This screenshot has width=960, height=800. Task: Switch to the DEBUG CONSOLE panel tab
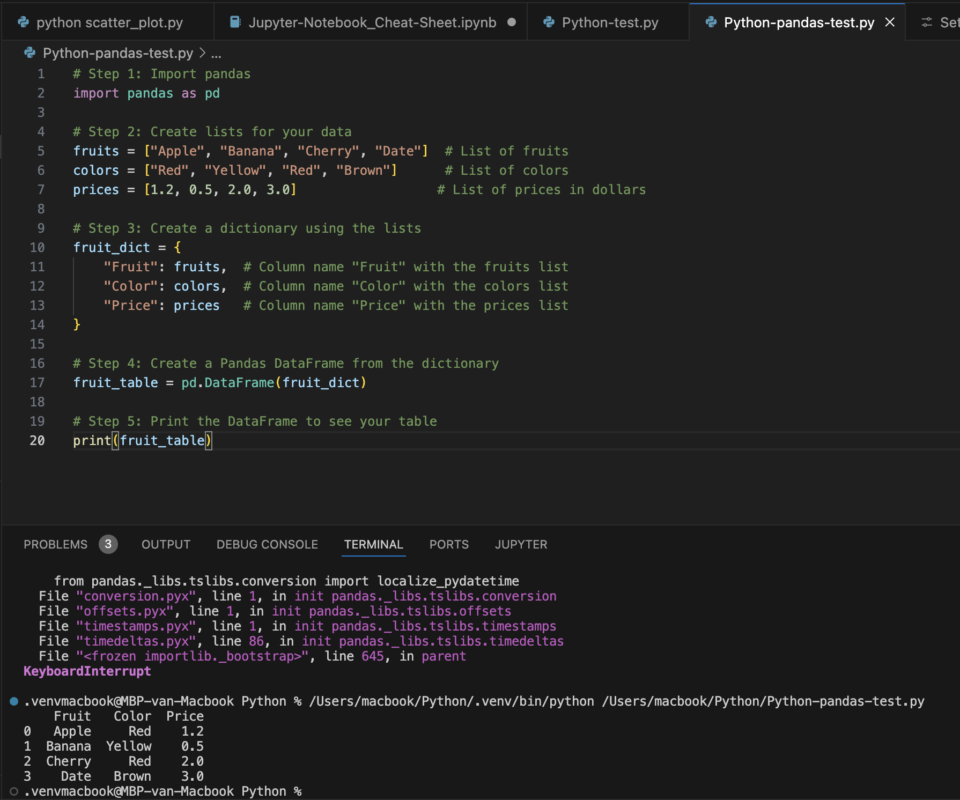point(267,544)
